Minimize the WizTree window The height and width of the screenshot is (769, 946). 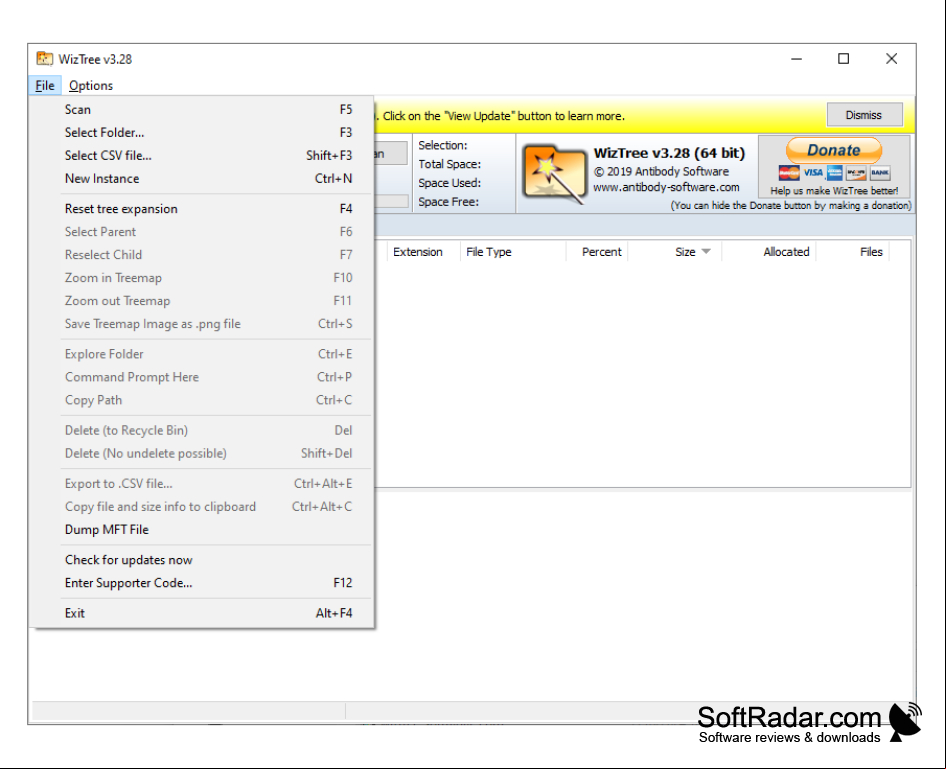[796, 59]
